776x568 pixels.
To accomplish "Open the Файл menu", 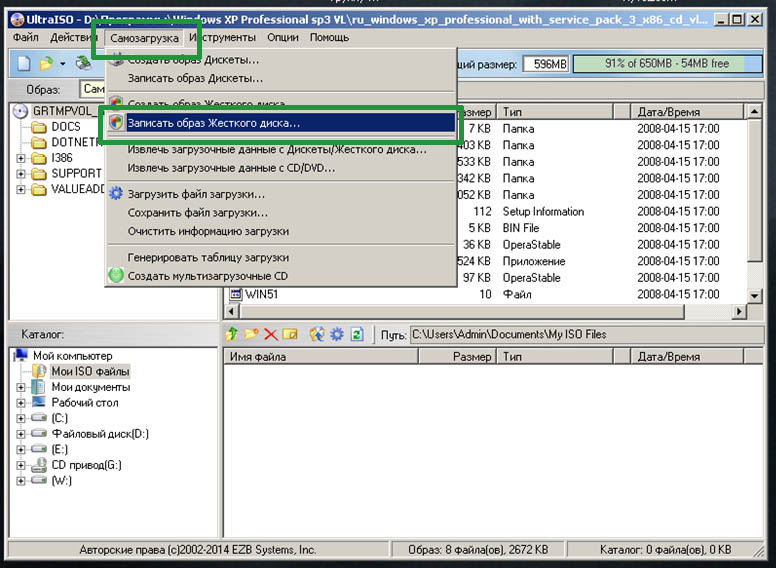I will point(26,37).
